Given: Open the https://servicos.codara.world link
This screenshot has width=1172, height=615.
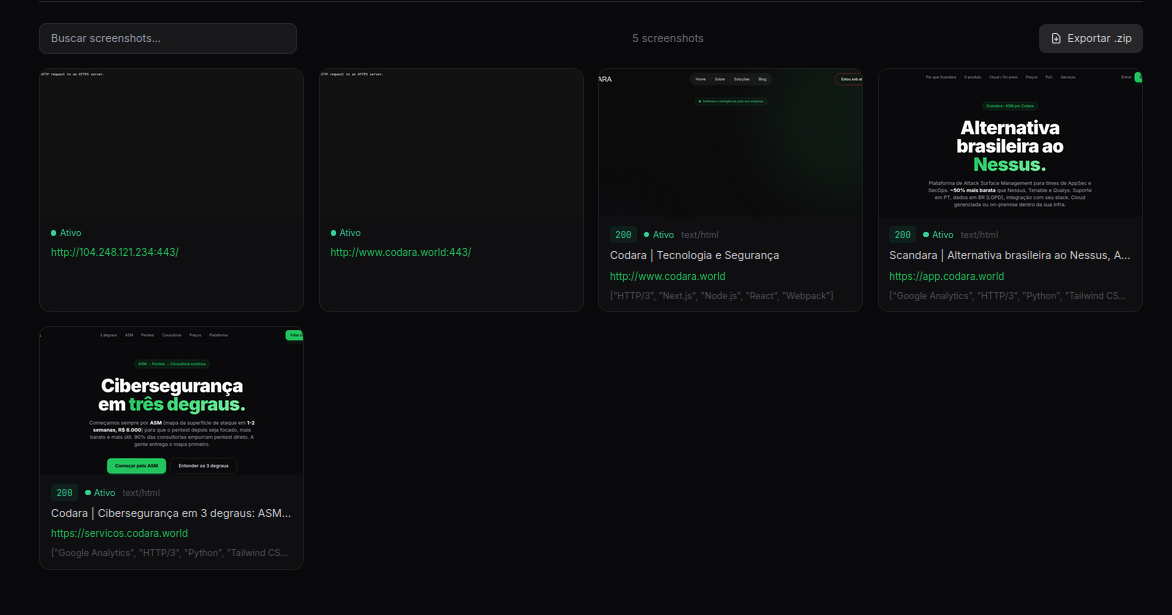Looking at the screenshot, I should click(120, 534).
